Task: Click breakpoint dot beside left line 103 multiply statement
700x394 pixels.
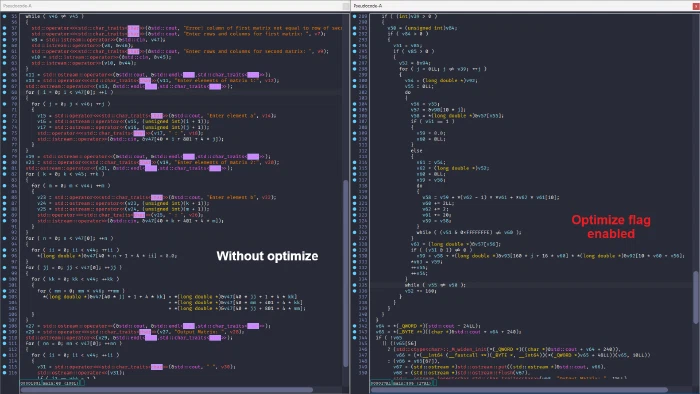Action: (x=4, y=296)
